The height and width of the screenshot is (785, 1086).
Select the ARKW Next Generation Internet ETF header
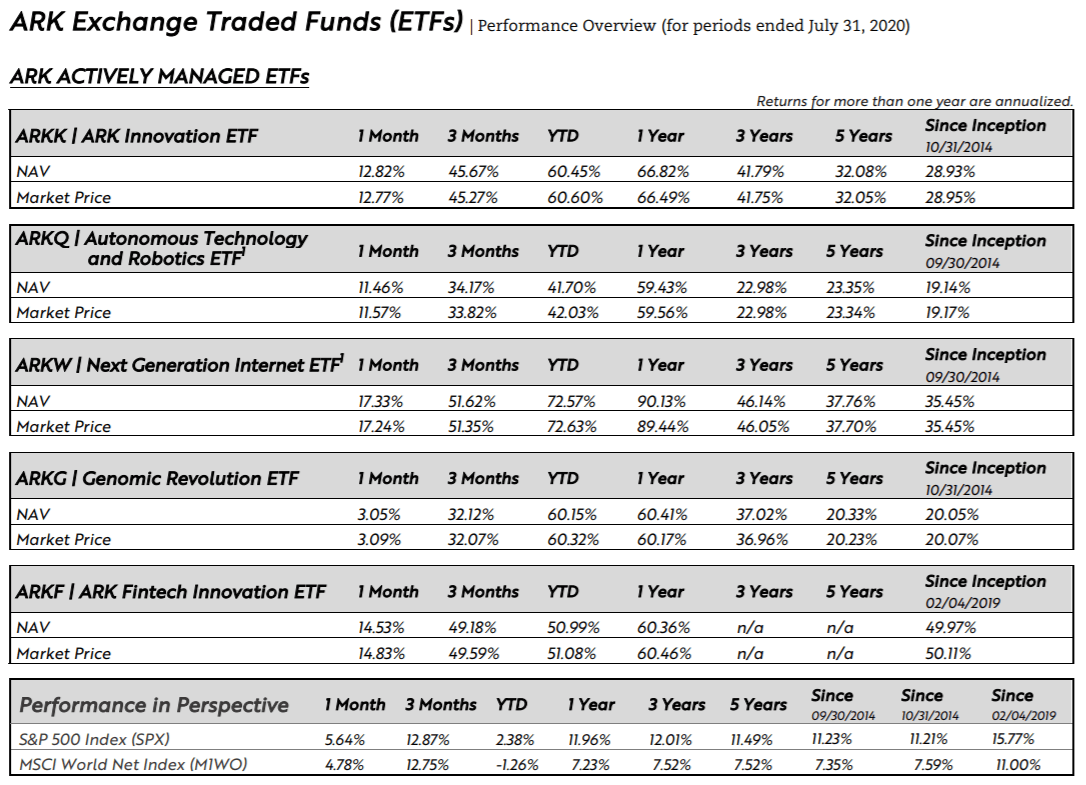179,365
